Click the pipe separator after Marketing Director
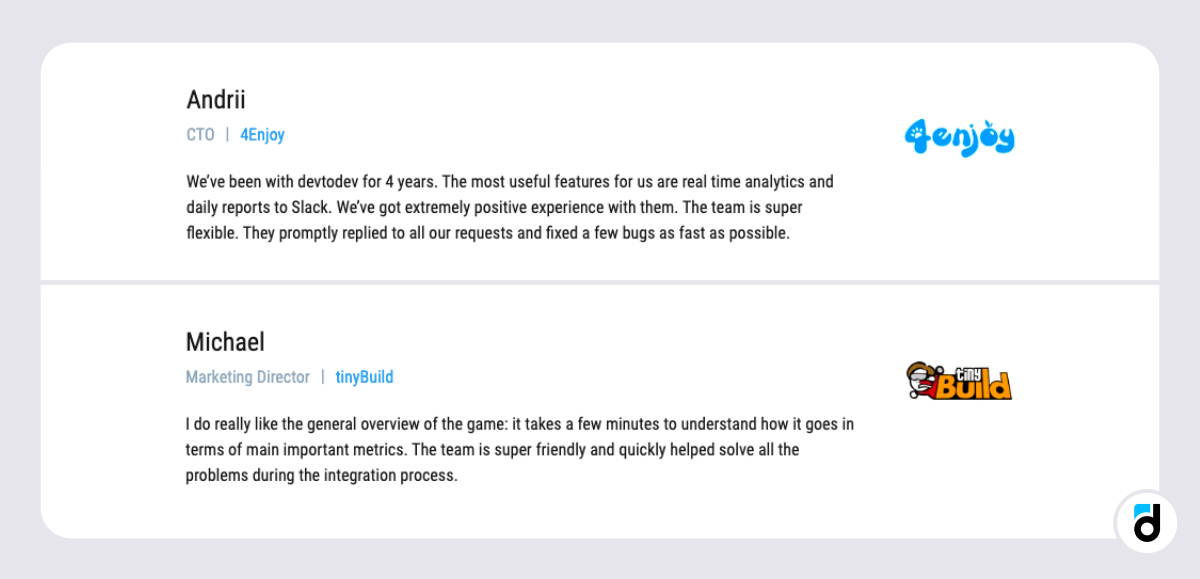This screenshot has height=579, width=1200. [x=323, y=377]
